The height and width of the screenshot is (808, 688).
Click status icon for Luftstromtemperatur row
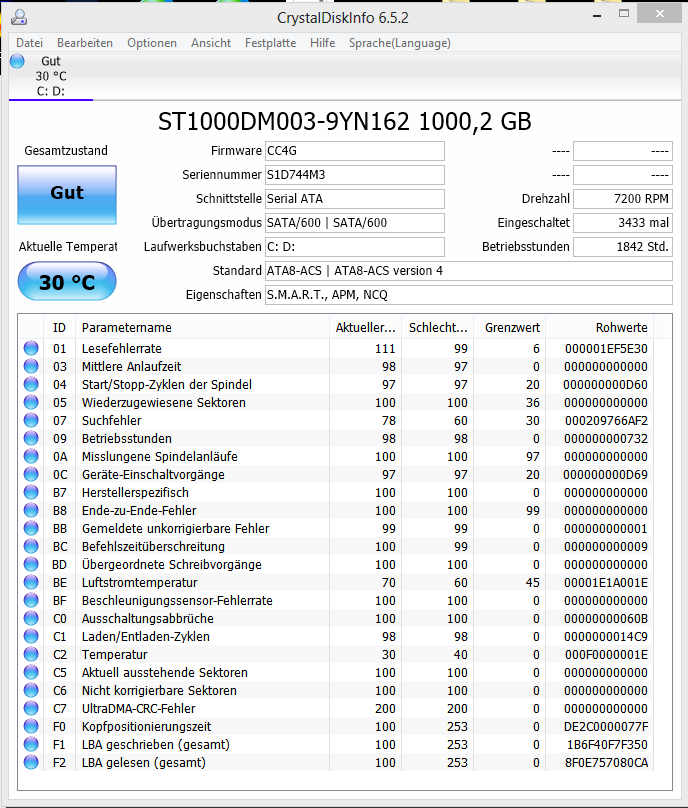point(31,583)
